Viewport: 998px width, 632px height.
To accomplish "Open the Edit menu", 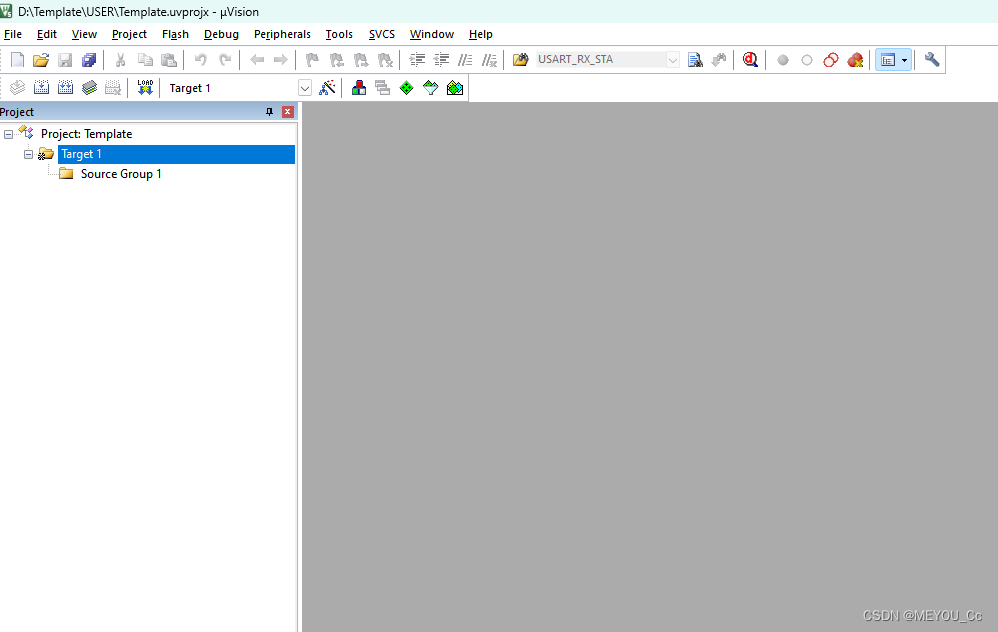I will (x=46, y=34).
